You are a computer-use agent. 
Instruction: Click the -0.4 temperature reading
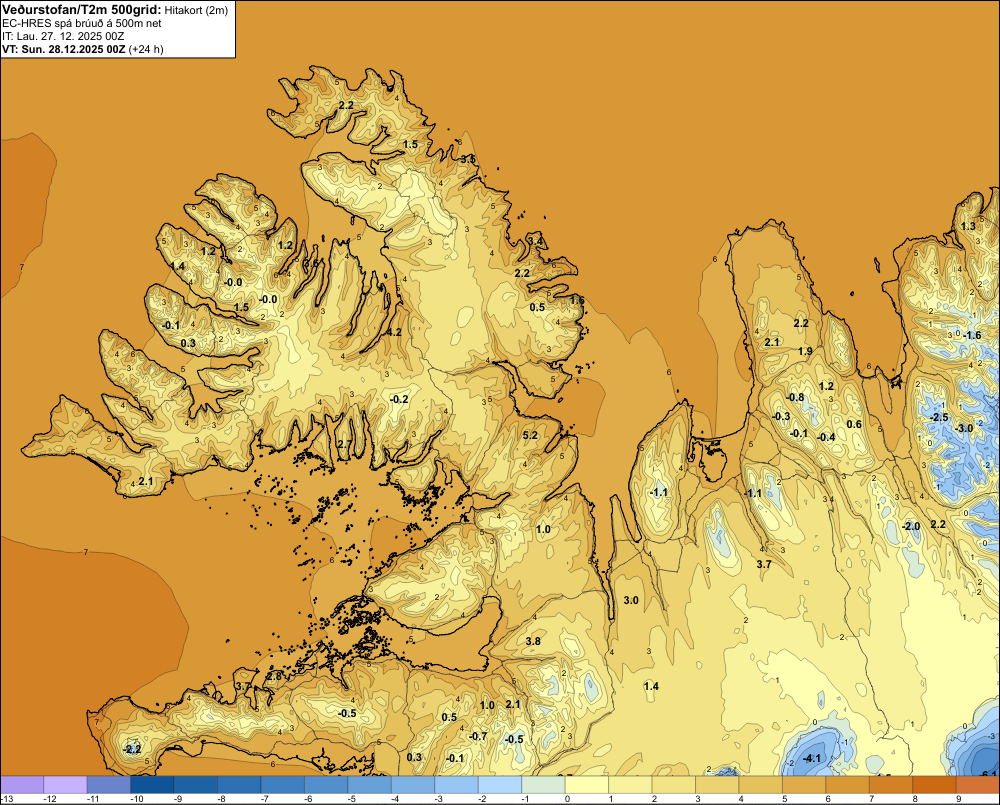826,437
